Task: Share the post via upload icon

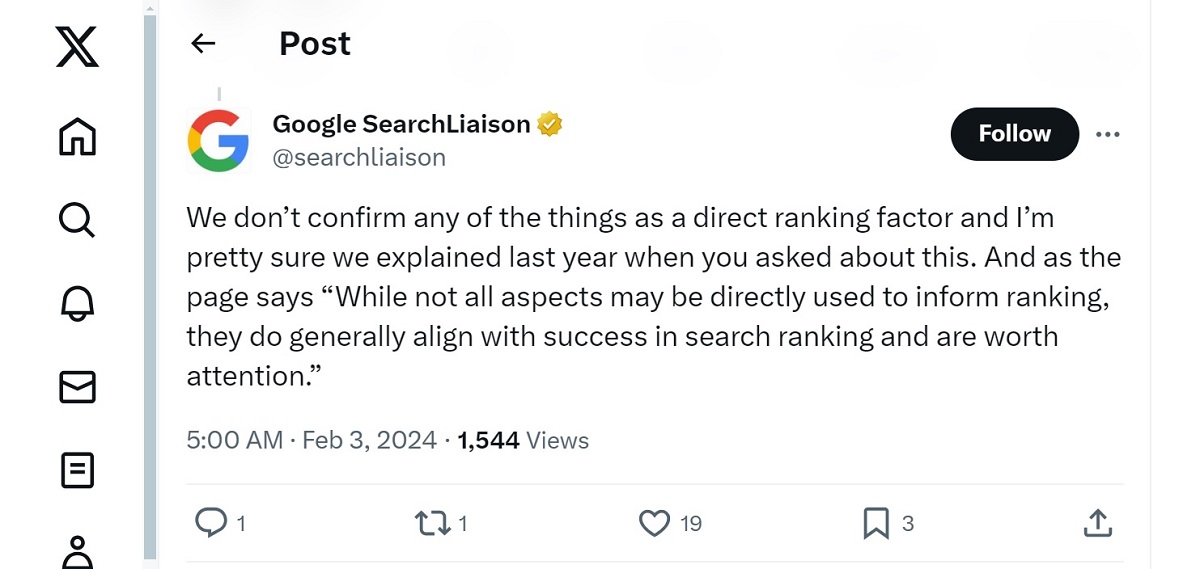Action: 1097,522
